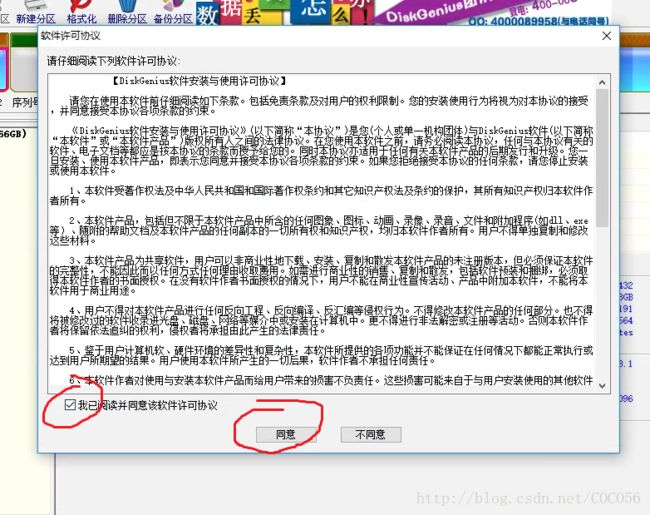Viewport: 650px width, 515px height.
Task: Click 新建分区 toolbar icon in DiskGenius
Action: 36,12
